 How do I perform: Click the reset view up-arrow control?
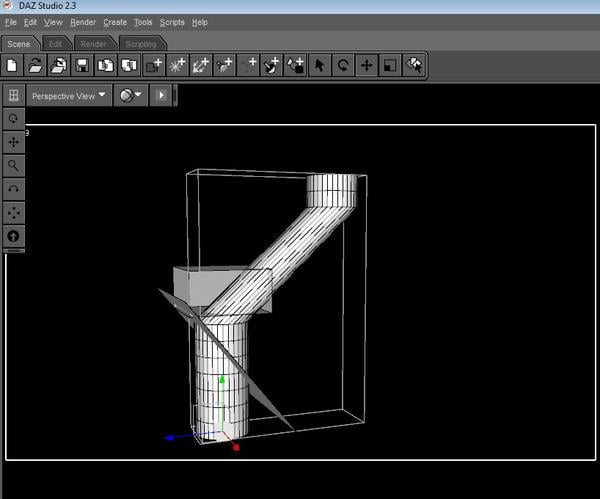[x=14, y=236]
